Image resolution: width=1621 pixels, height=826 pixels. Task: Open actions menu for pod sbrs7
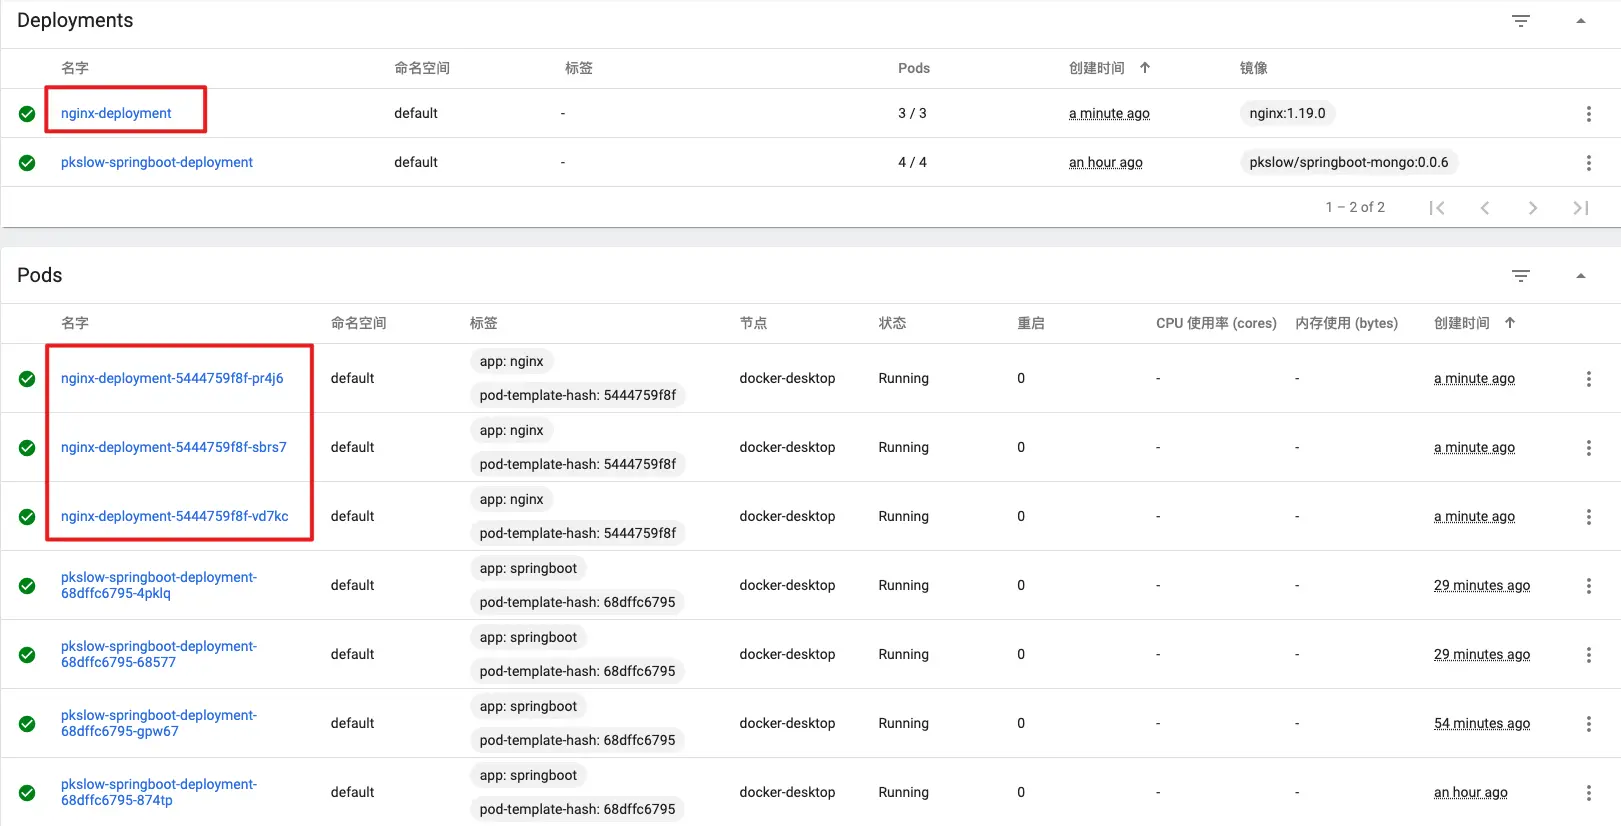(1588, 448)
